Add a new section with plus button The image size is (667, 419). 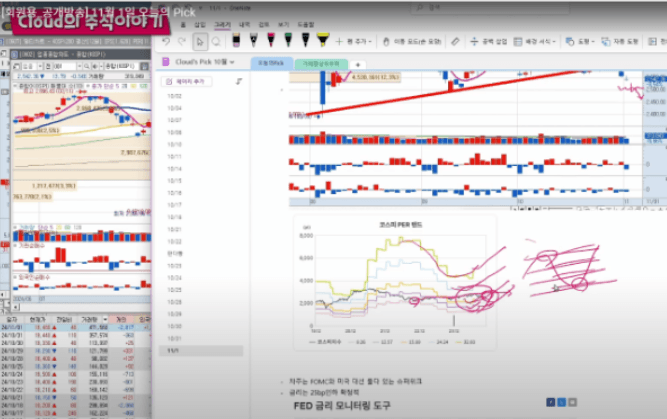click(358, 65)
